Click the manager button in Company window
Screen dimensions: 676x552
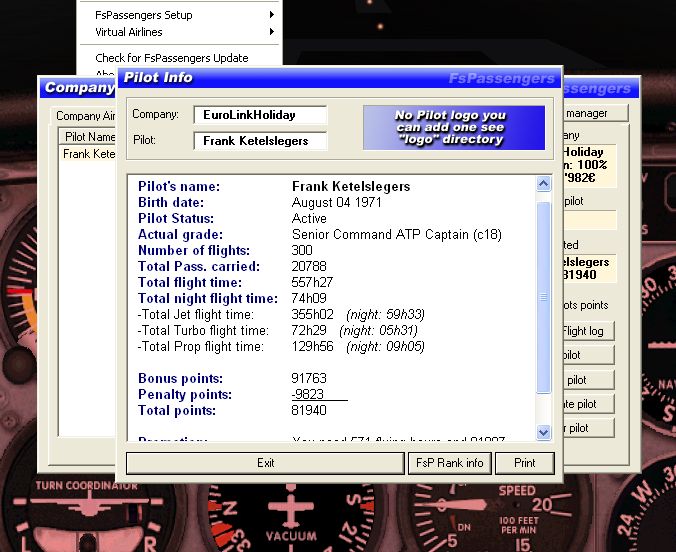(x=595, y=114)
